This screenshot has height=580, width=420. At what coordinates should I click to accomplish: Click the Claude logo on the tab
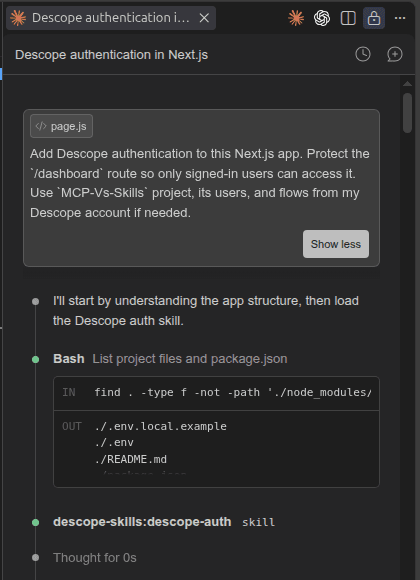pos(18,18)
